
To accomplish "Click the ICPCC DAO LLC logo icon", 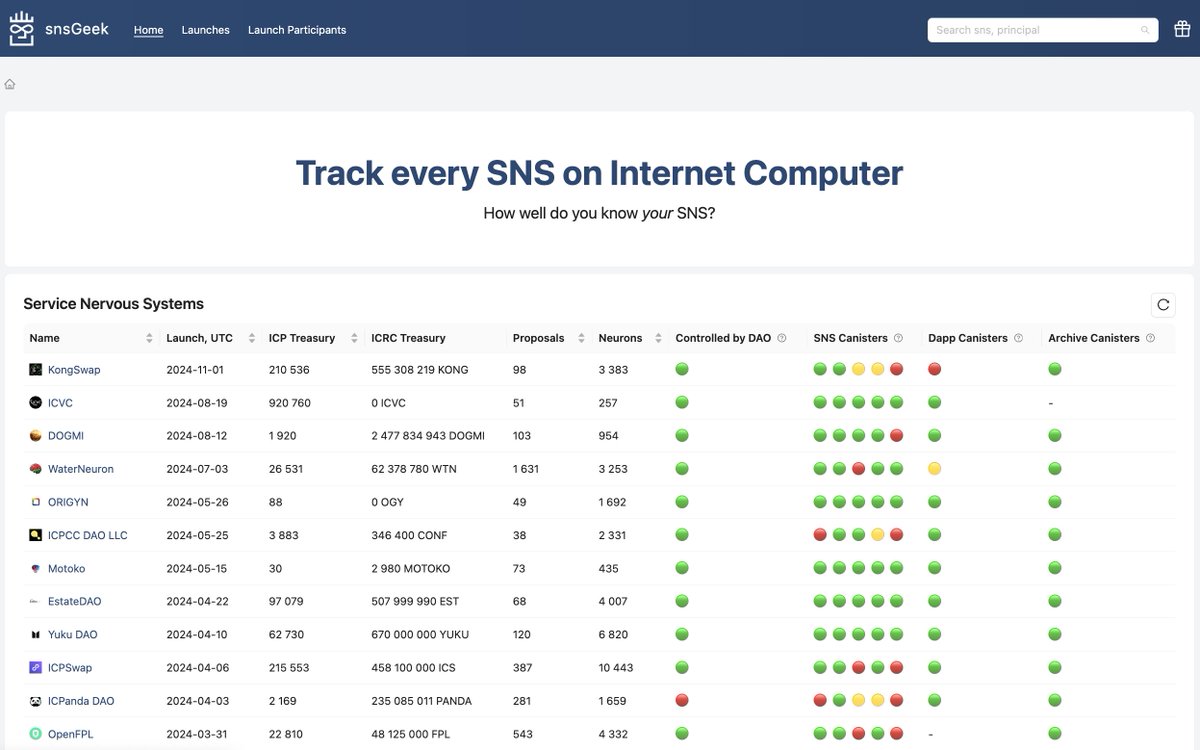I will 36,535.
